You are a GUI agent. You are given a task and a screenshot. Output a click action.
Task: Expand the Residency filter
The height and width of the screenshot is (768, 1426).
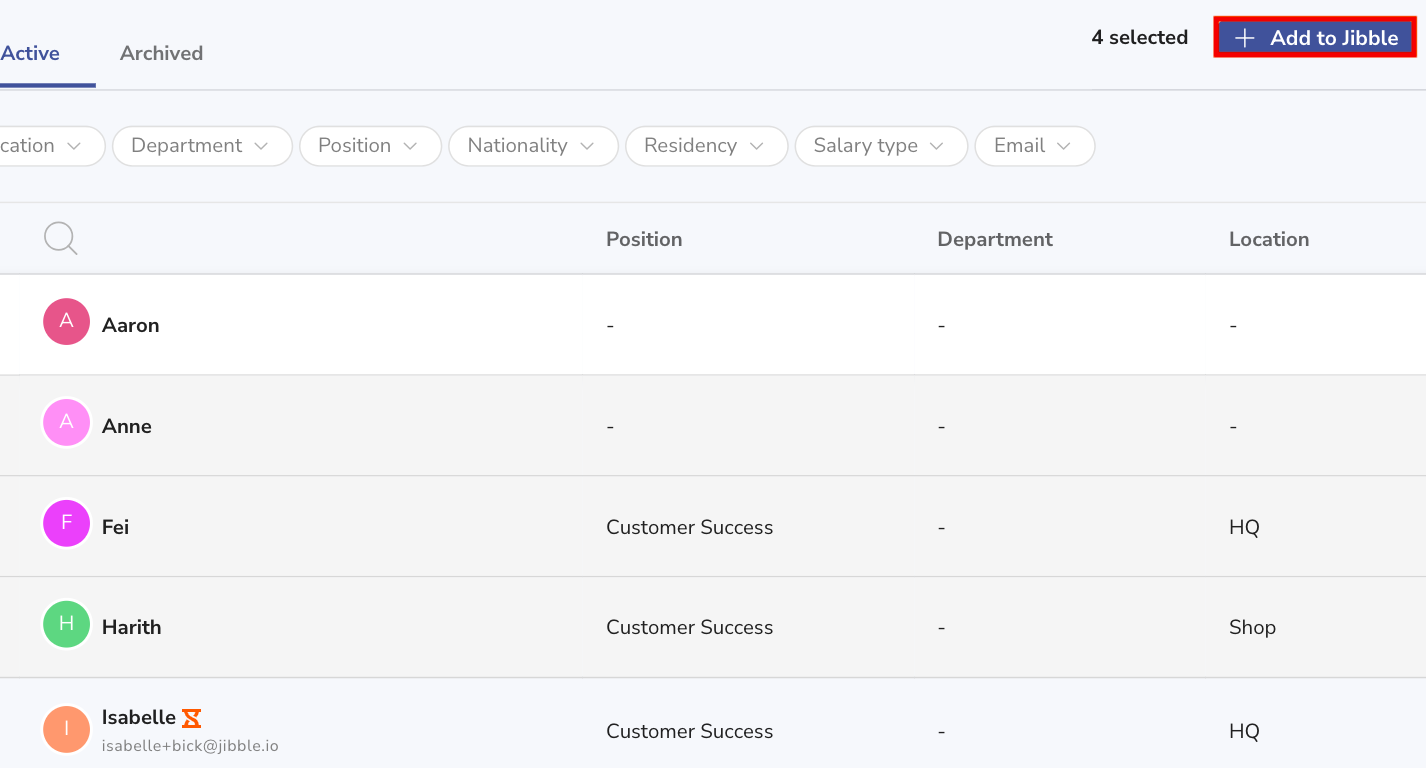click(x=706, y=146)
